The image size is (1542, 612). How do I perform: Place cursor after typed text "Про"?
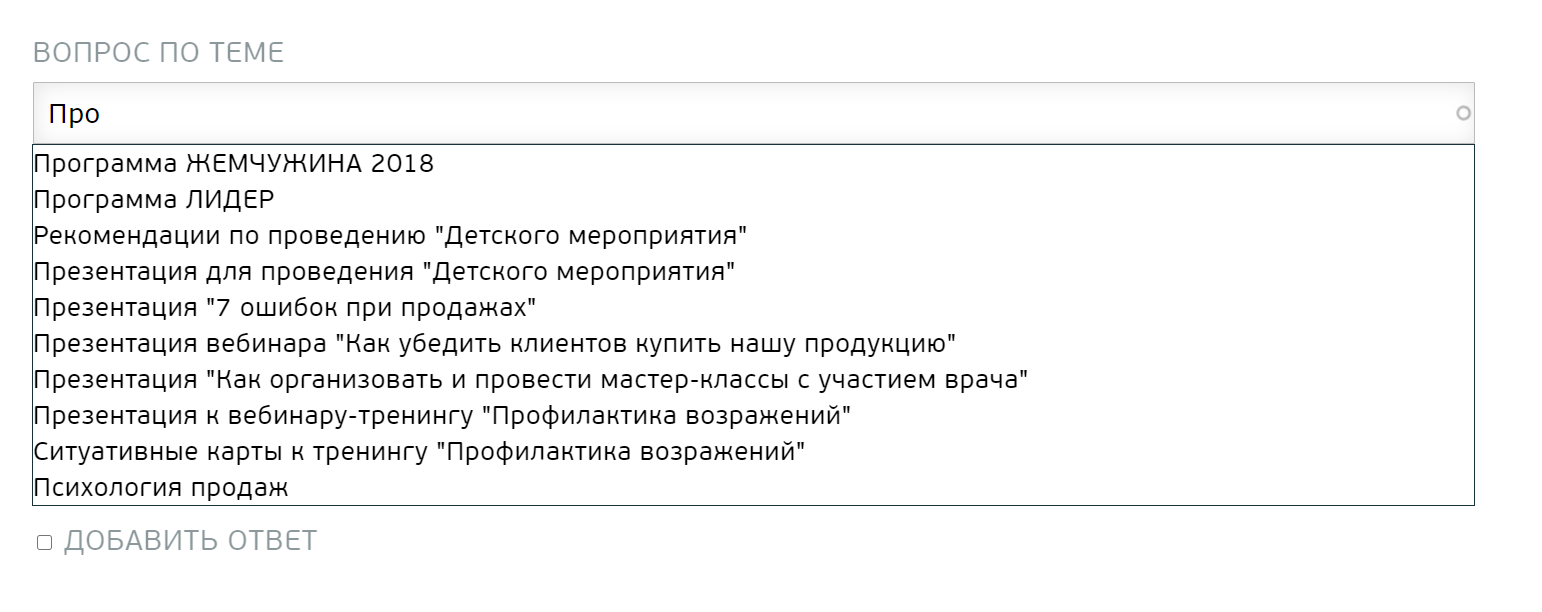pos(102,114)
